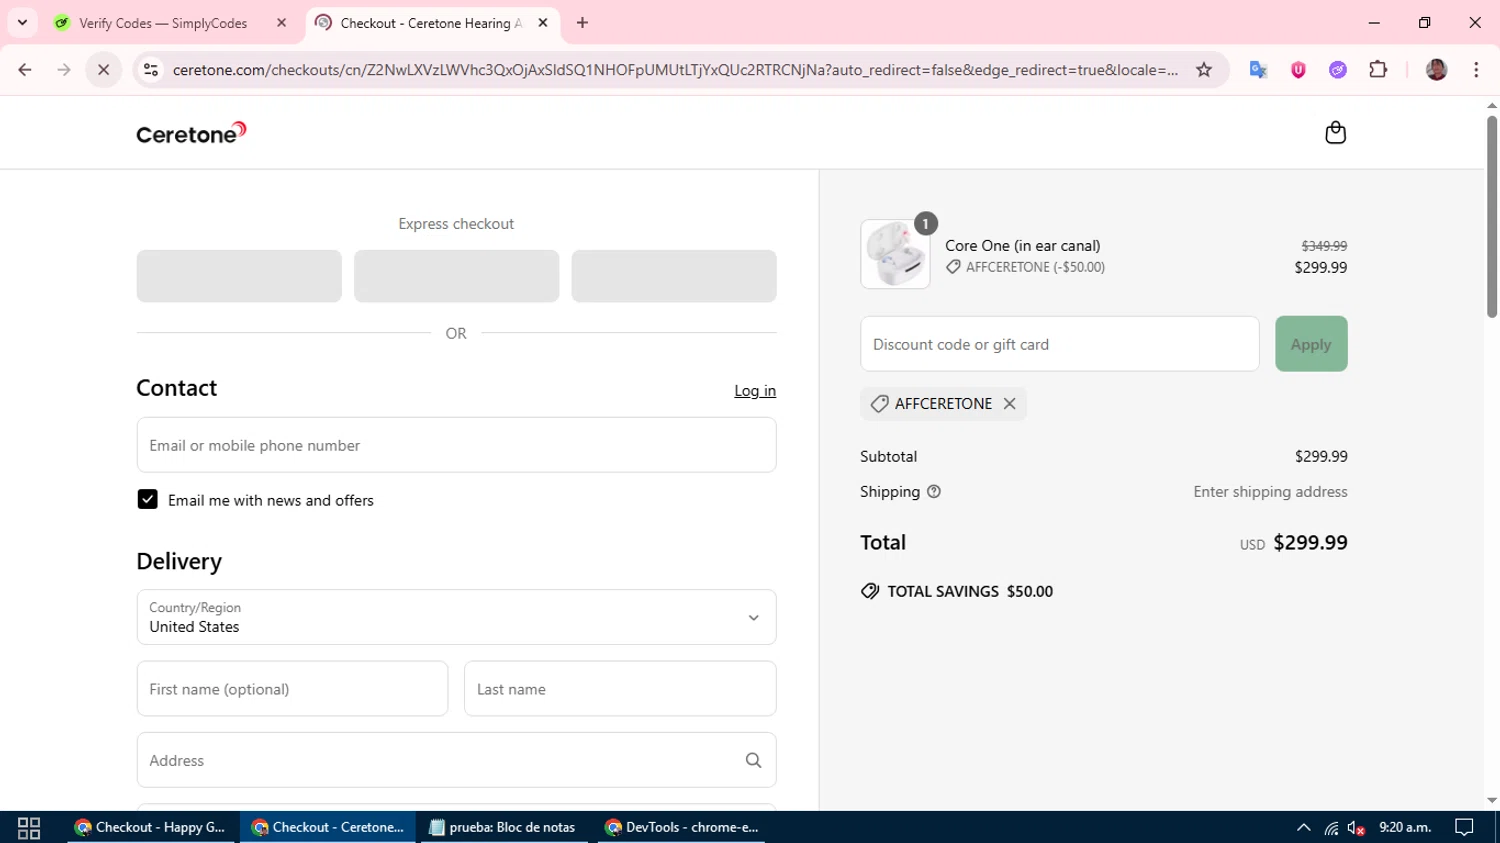Open the network Wi-Fi tray icon
1500x843 pixels.
[x=1331, y=828]
